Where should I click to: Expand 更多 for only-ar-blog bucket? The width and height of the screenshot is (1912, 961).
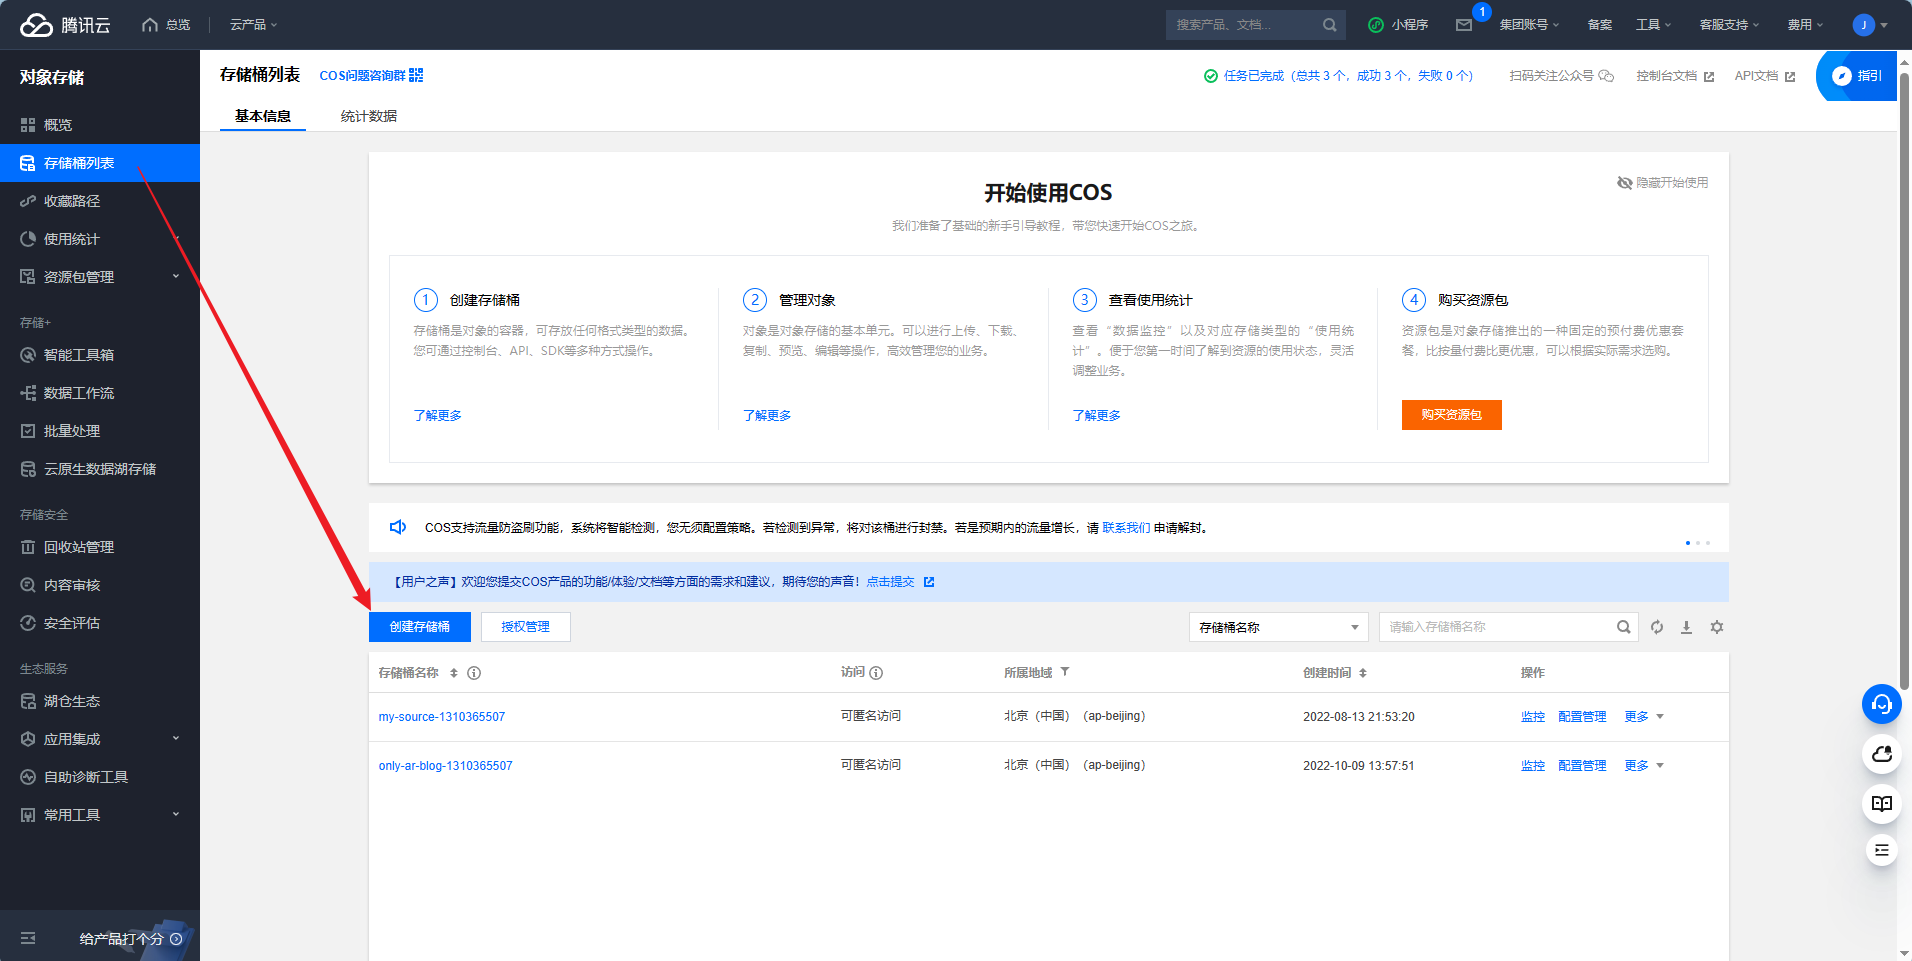pyautogui.click(x=1644, y=766)
